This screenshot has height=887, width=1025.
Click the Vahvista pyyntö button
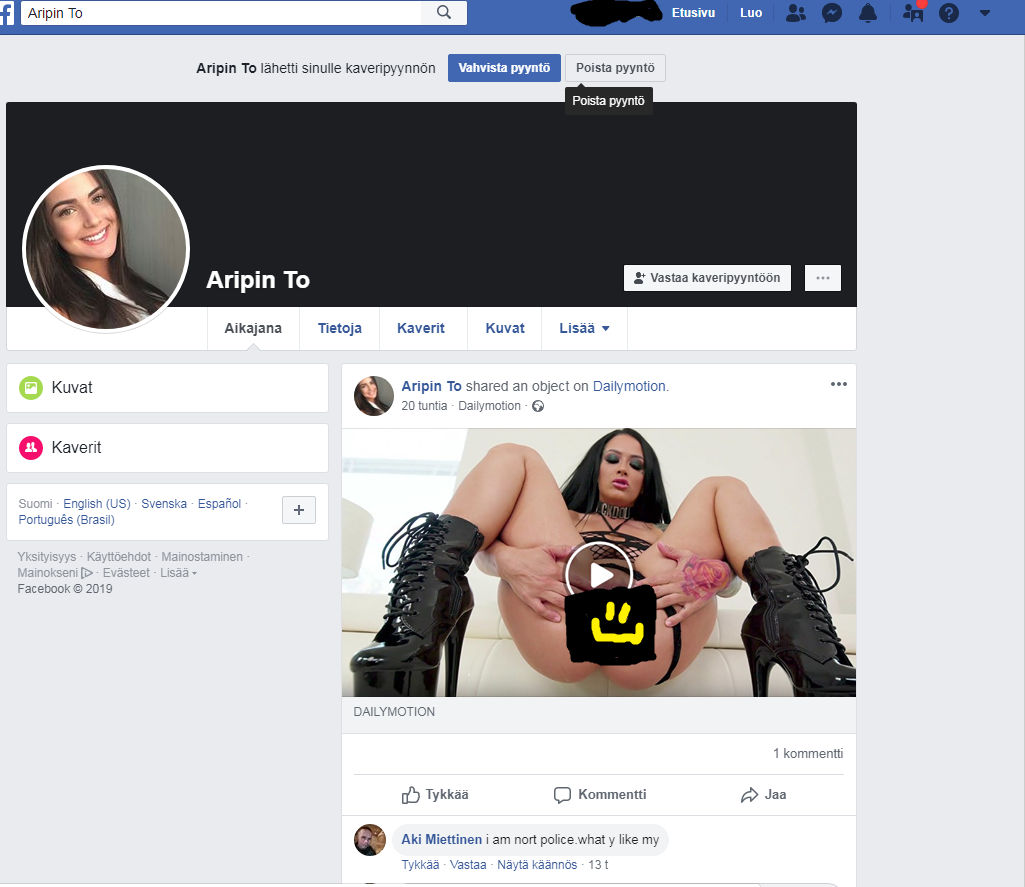pos(504,68)
